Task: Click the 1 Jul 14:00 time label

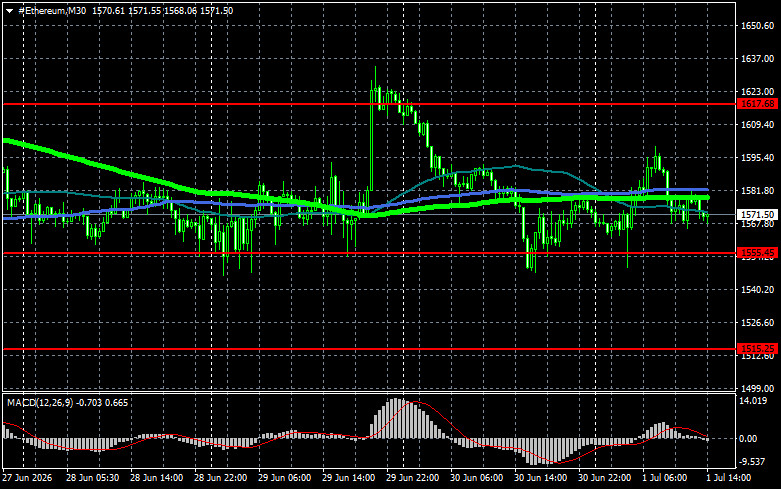Action: pos(728,478)
